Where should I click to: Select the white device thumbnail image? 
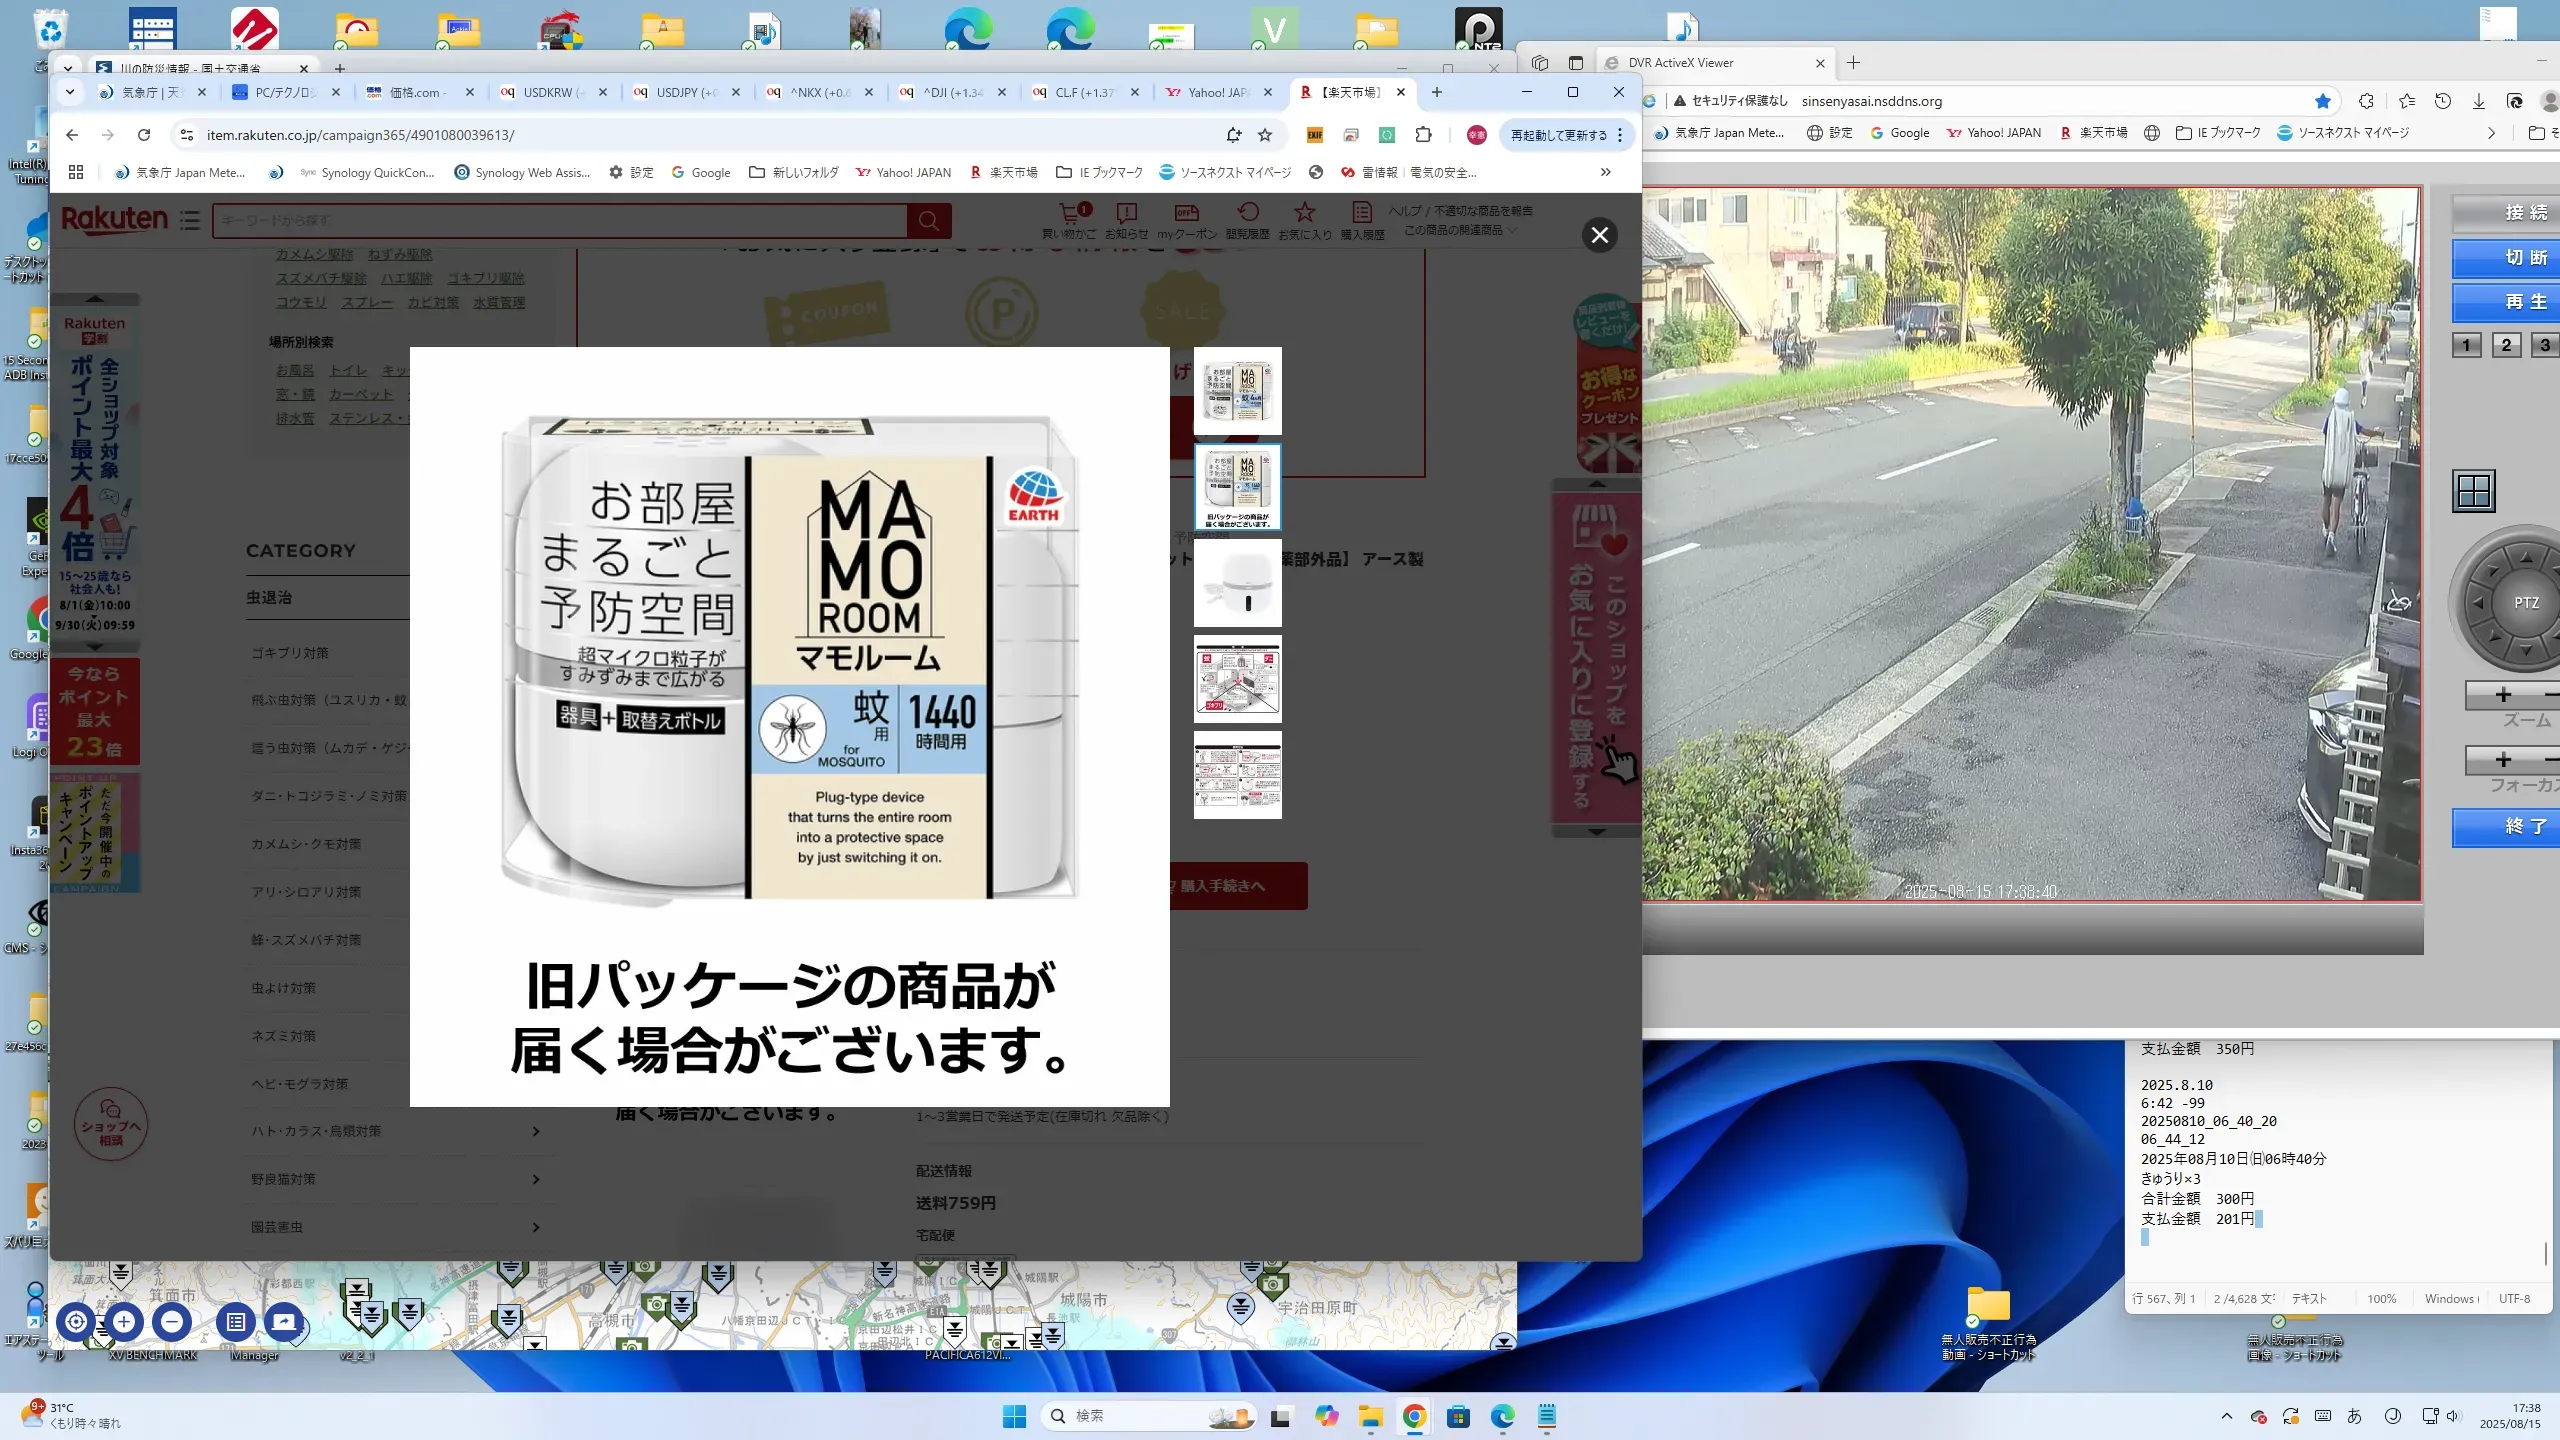click(1237, 583)
